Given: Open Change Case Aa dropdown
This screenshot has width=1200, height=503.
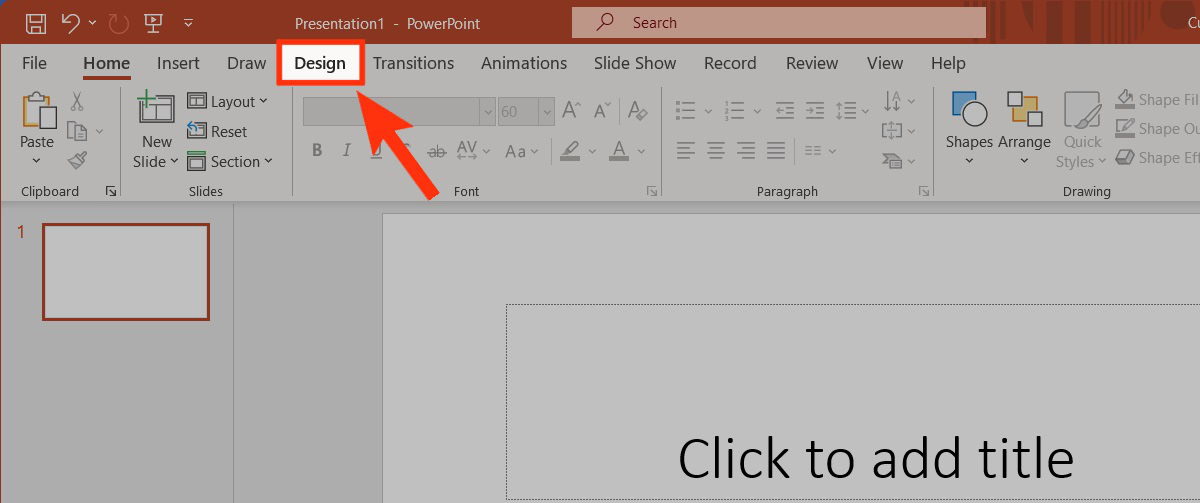Looking at the screenshot, I should click(523, 151).
